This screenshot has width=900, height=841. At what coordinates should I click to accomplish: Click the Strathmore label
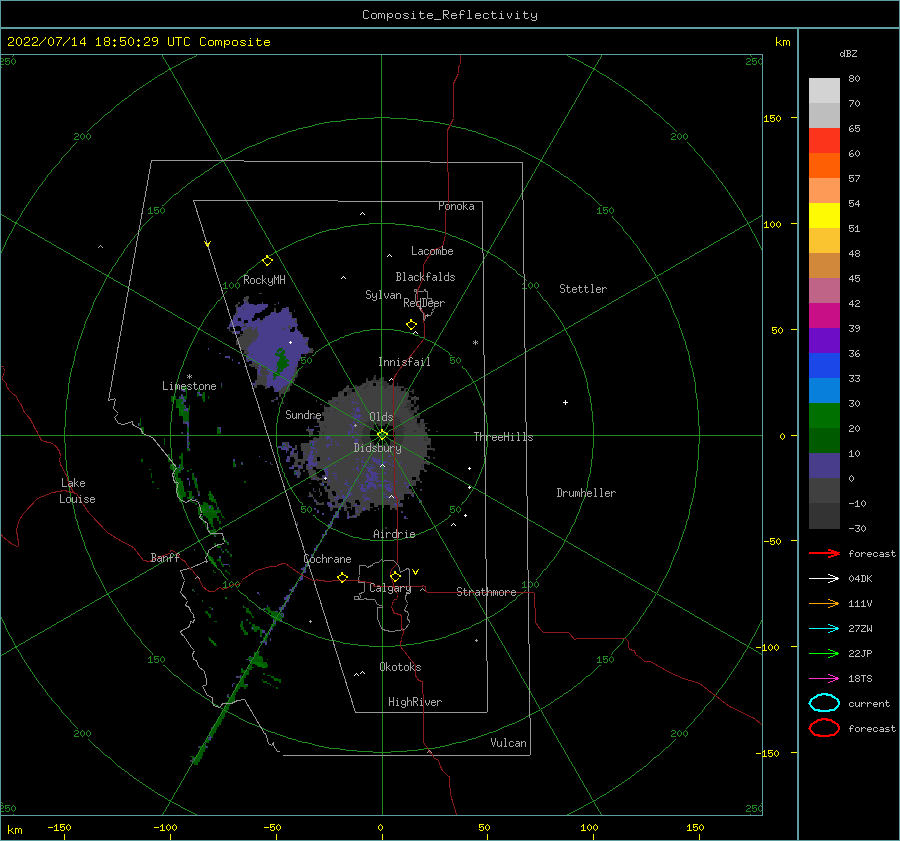(486, 592)
